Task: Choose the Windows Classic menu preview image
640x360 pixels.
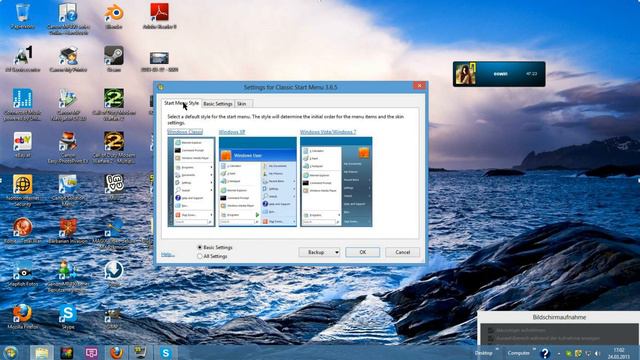Action: tap(191, 182)
